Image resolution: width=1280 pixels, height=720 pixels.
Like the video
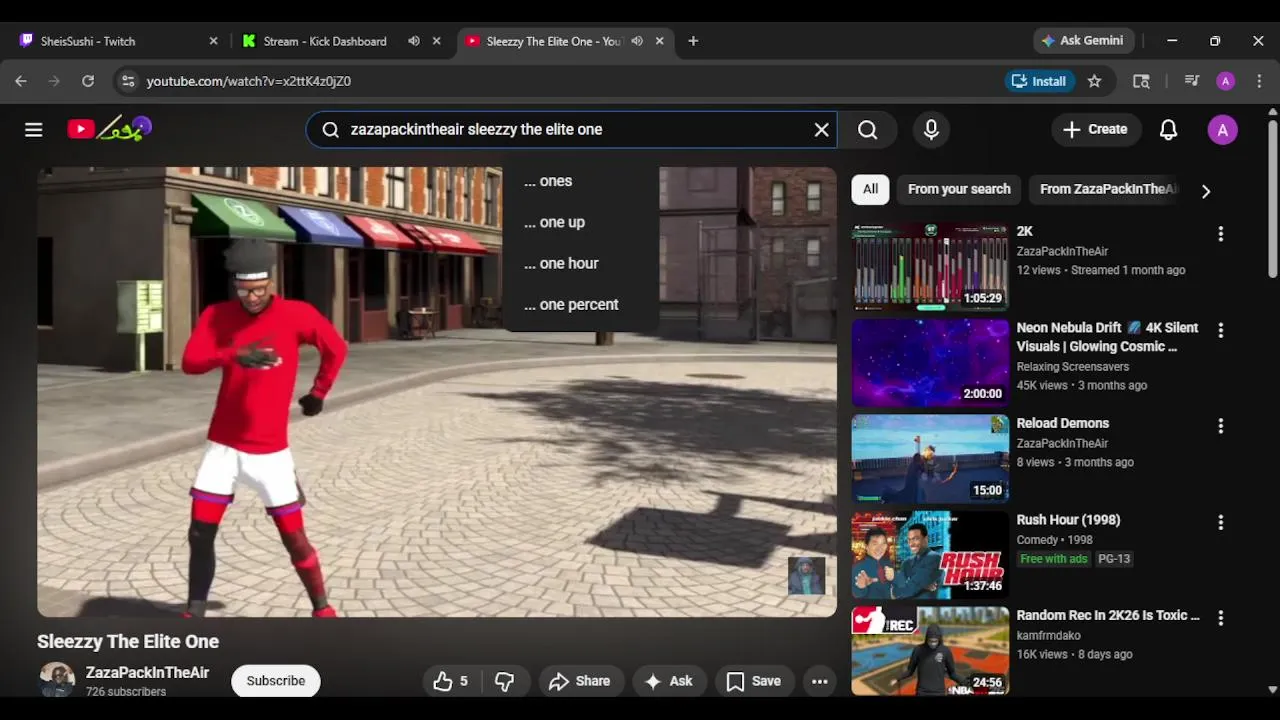tap(451, 681)
